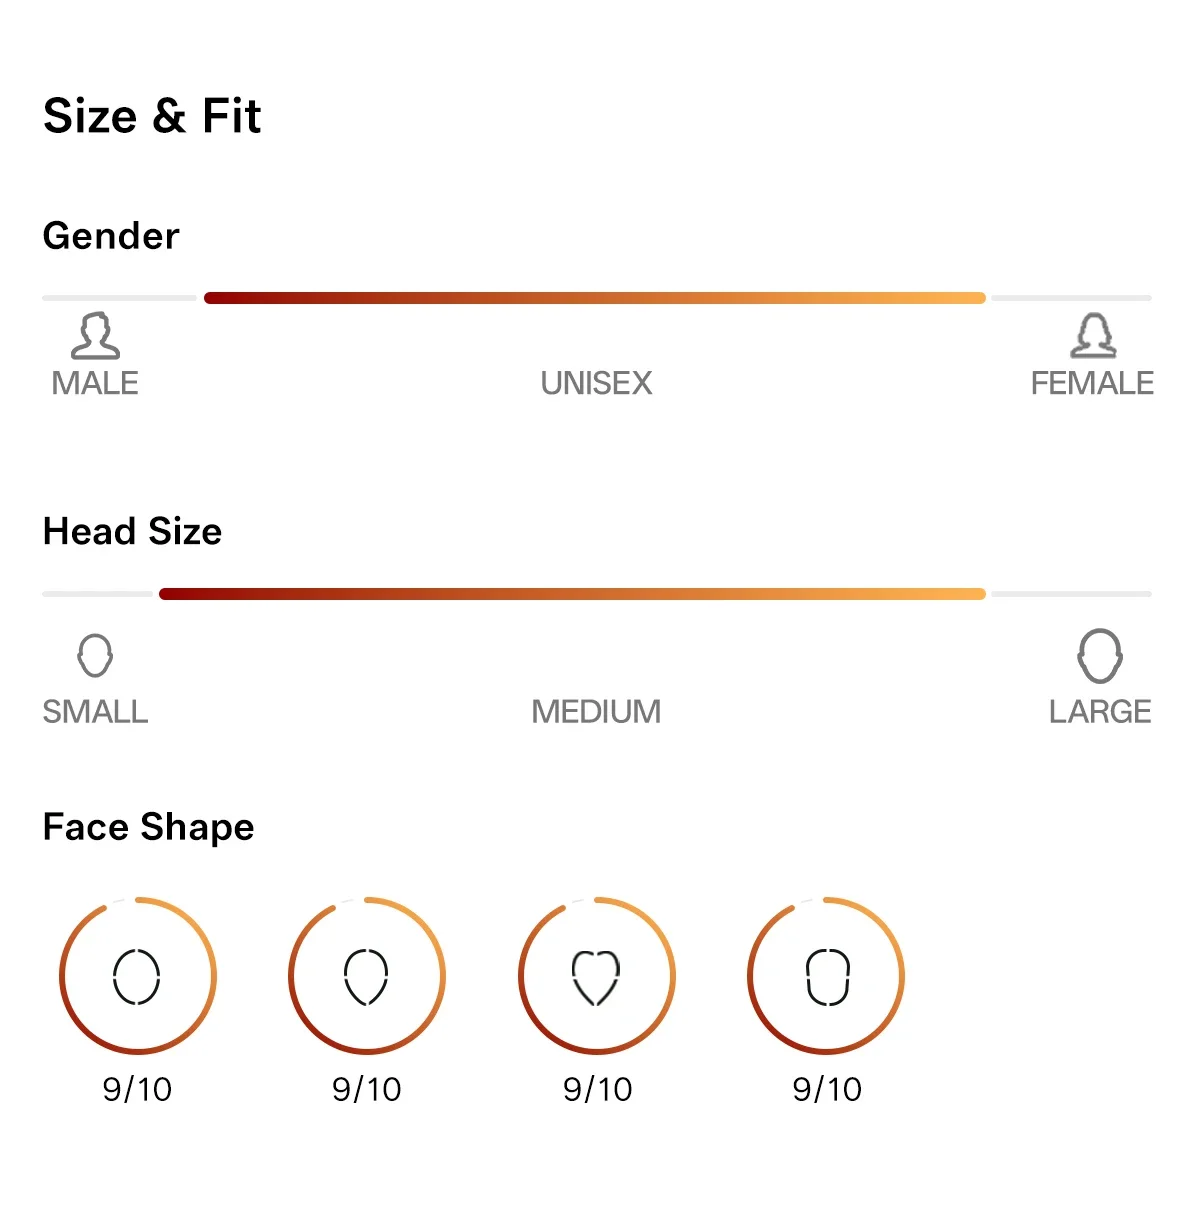
Task: Choose the oval face shape icon
Action: click(x=137, y=976)
